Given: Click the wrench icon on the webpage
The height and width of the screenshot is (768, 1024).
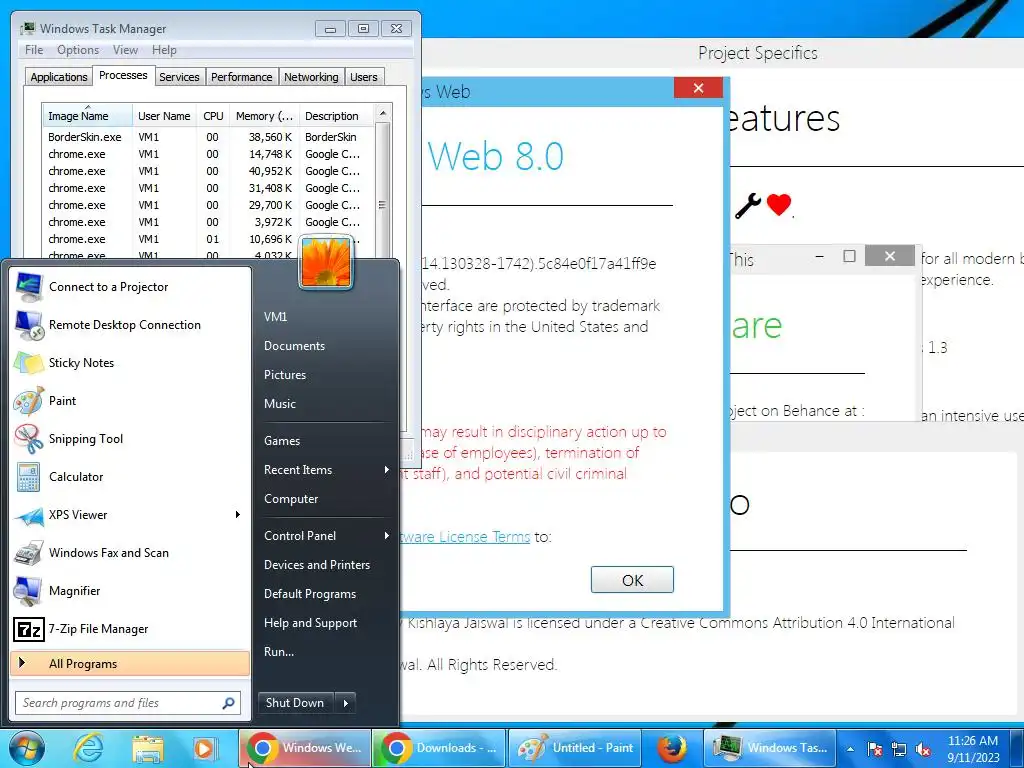Looking at the screenshot, I should tap(748, 206).
